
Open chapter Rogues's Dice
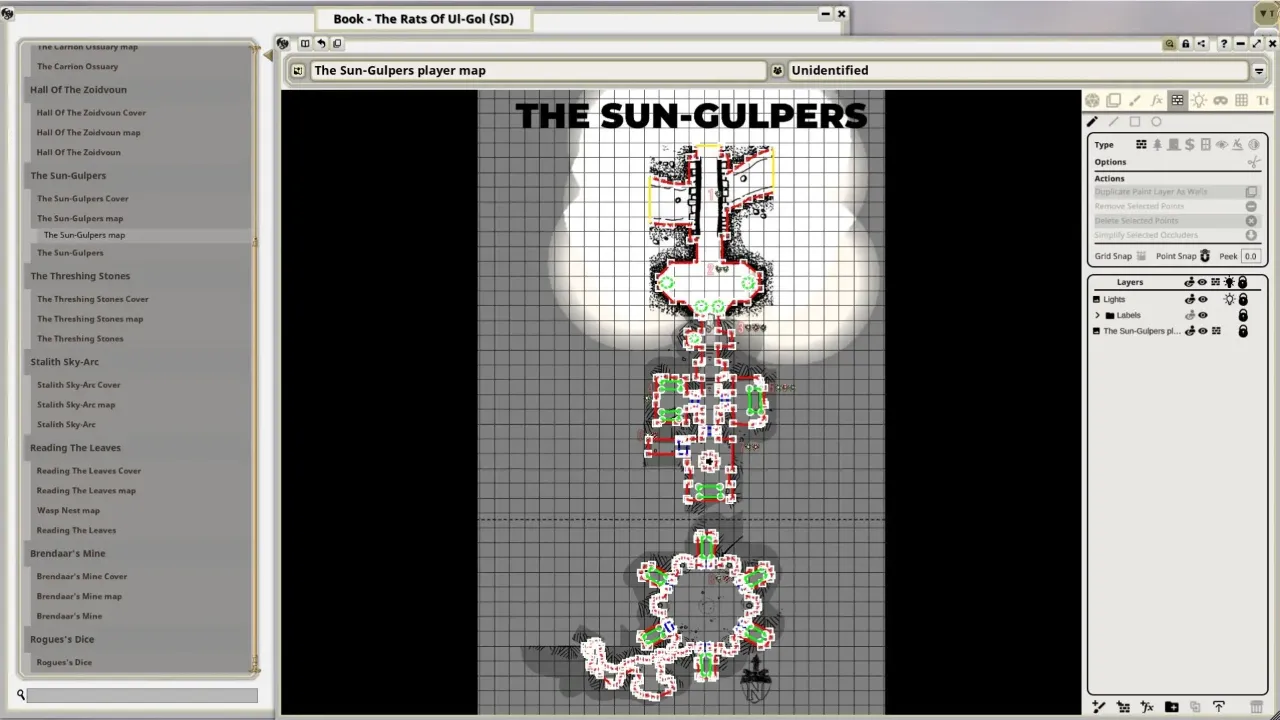(x=62, y=639)
